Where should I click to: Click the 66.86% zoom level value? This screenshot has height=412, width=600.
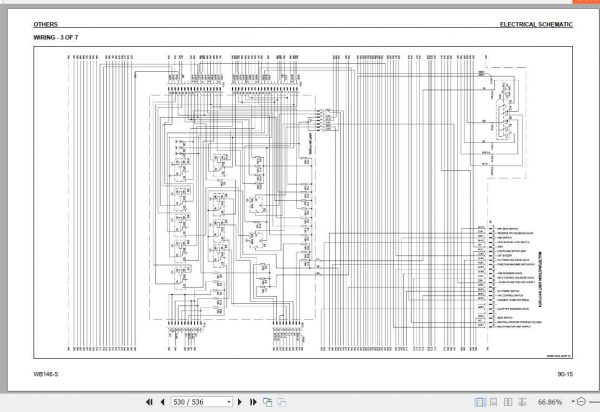pyautogui.click(x=550, y=402)
